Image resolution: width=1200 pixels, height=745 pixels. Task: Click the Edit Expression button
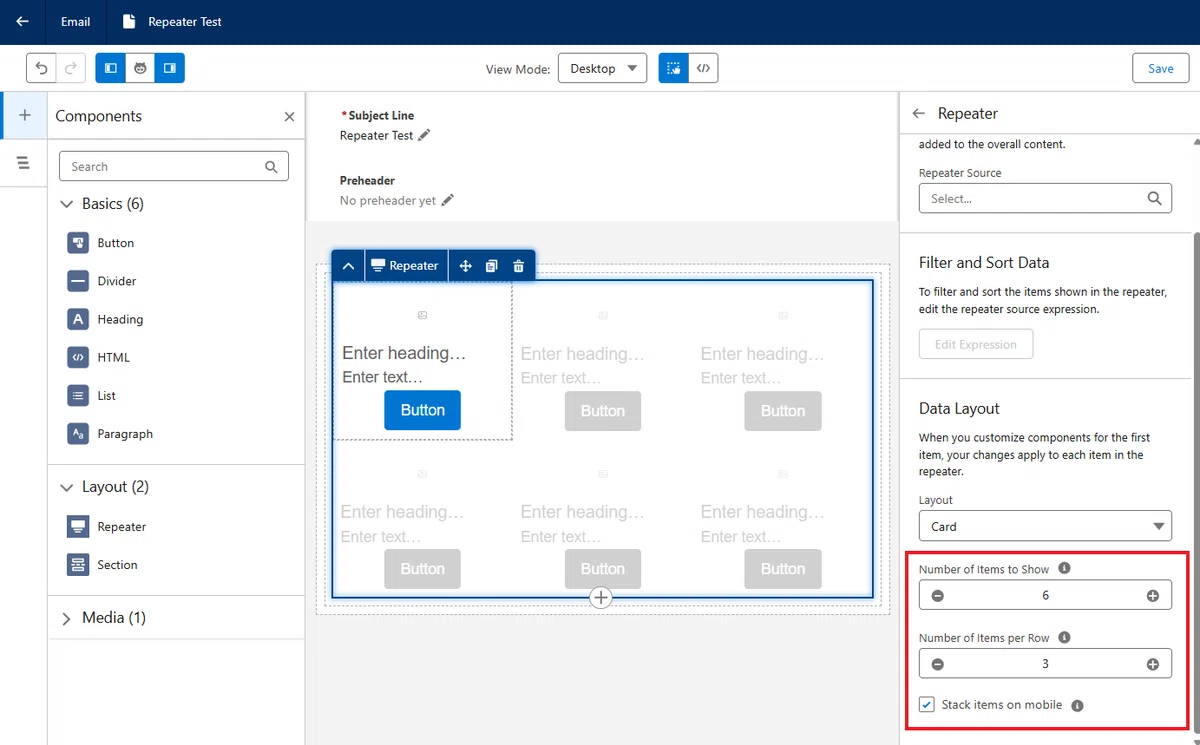976,345
